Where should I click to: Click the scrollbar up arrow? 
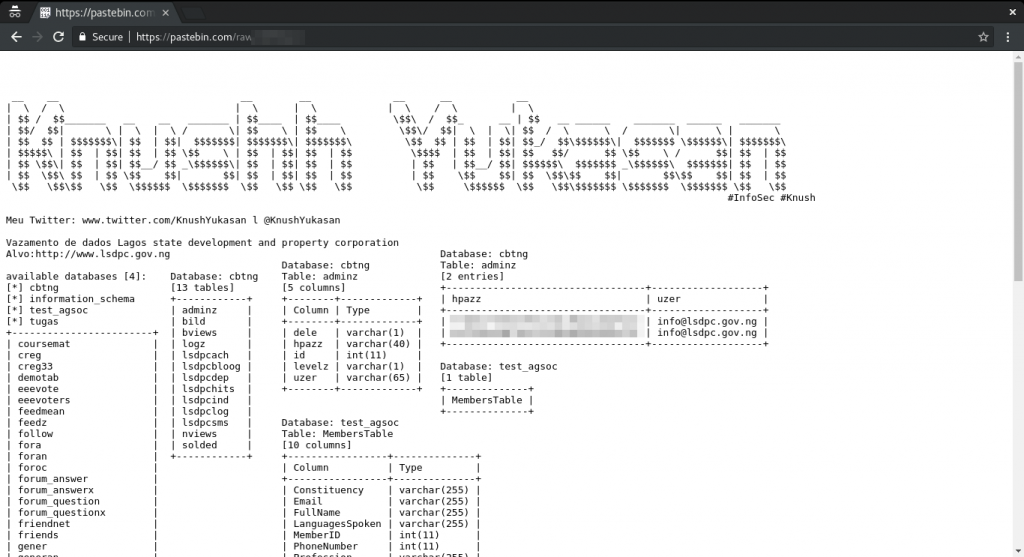coord(1018,57)
